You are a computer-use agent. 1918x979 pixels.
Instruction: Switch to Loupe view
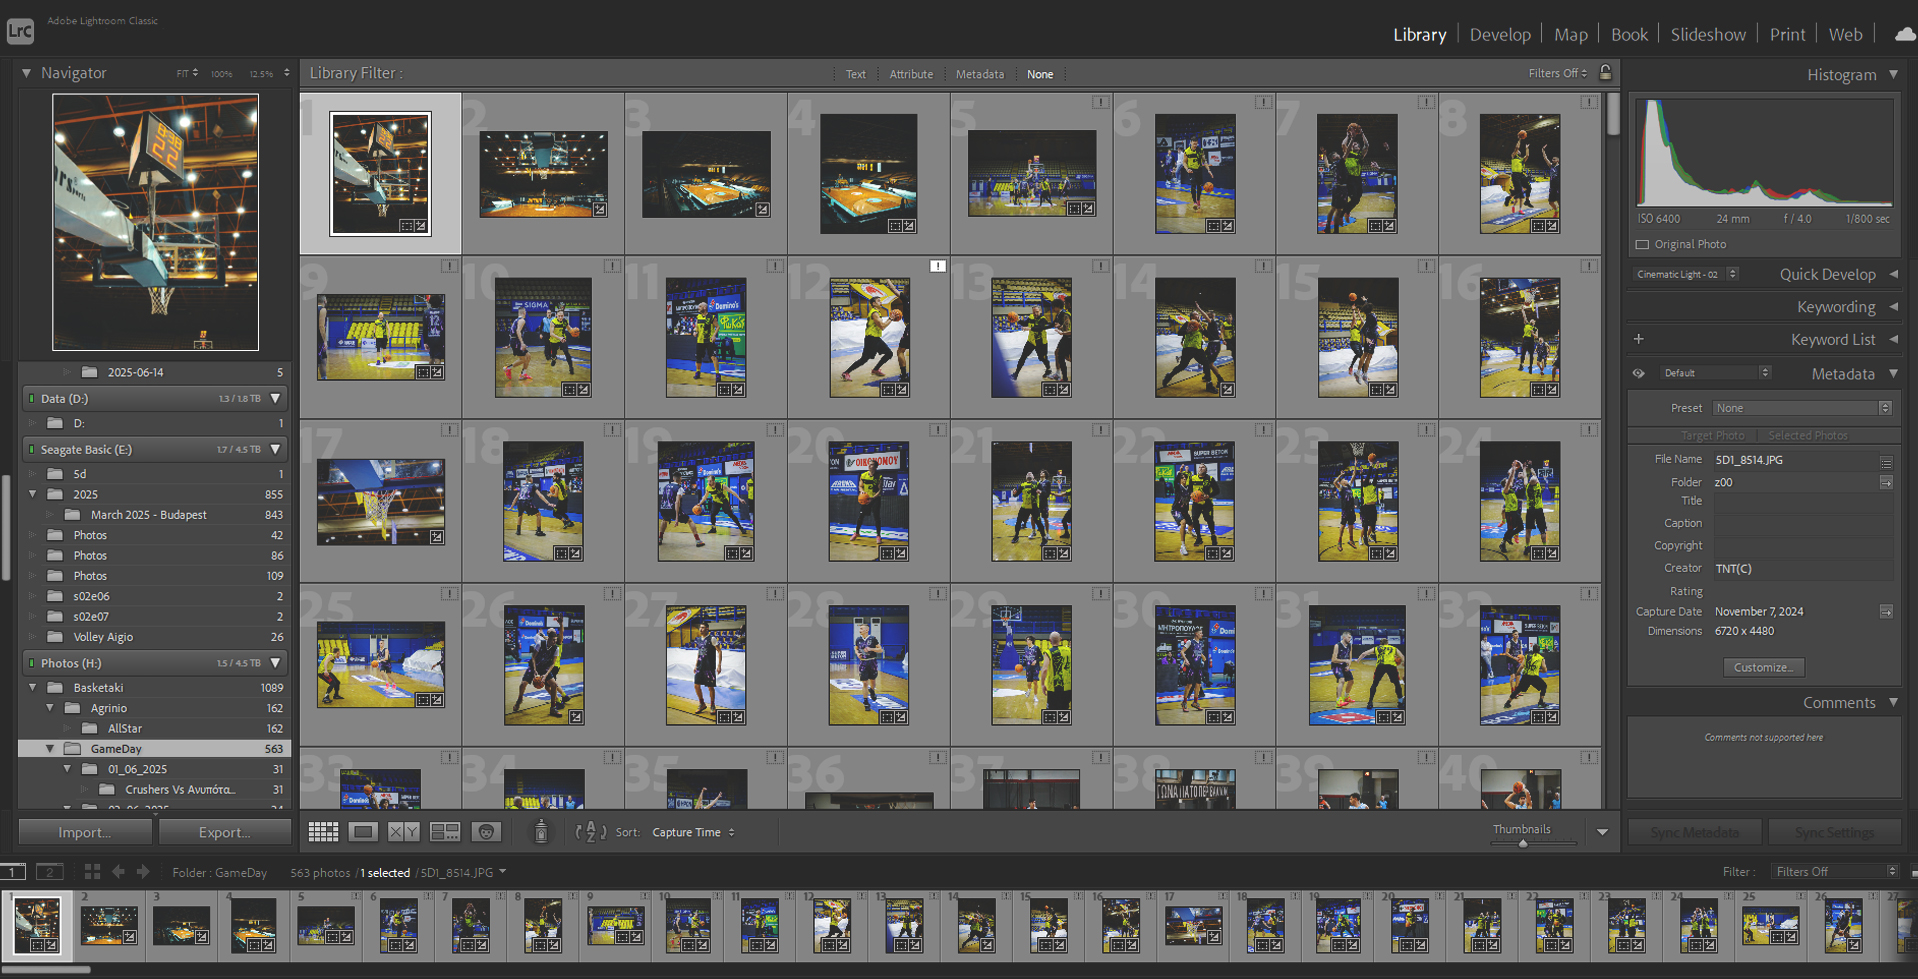pos(362,831)
